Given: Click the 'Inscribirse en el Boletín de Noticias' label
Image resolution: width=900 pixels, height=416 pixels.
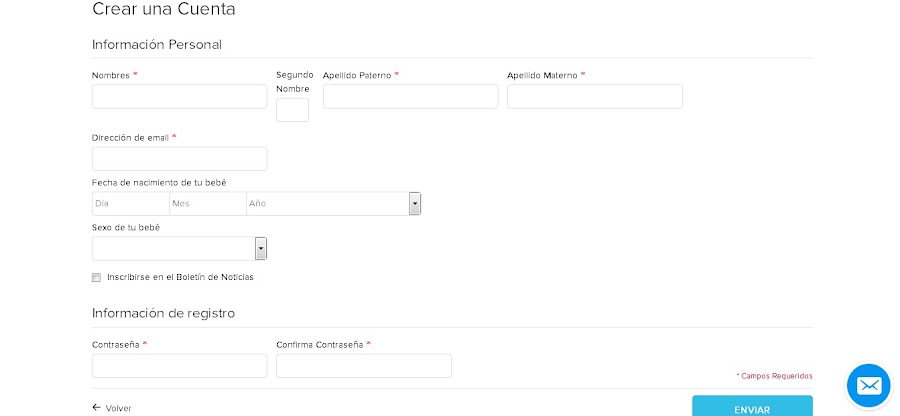Looking at the screenshot, I should (x=180, y=277).
